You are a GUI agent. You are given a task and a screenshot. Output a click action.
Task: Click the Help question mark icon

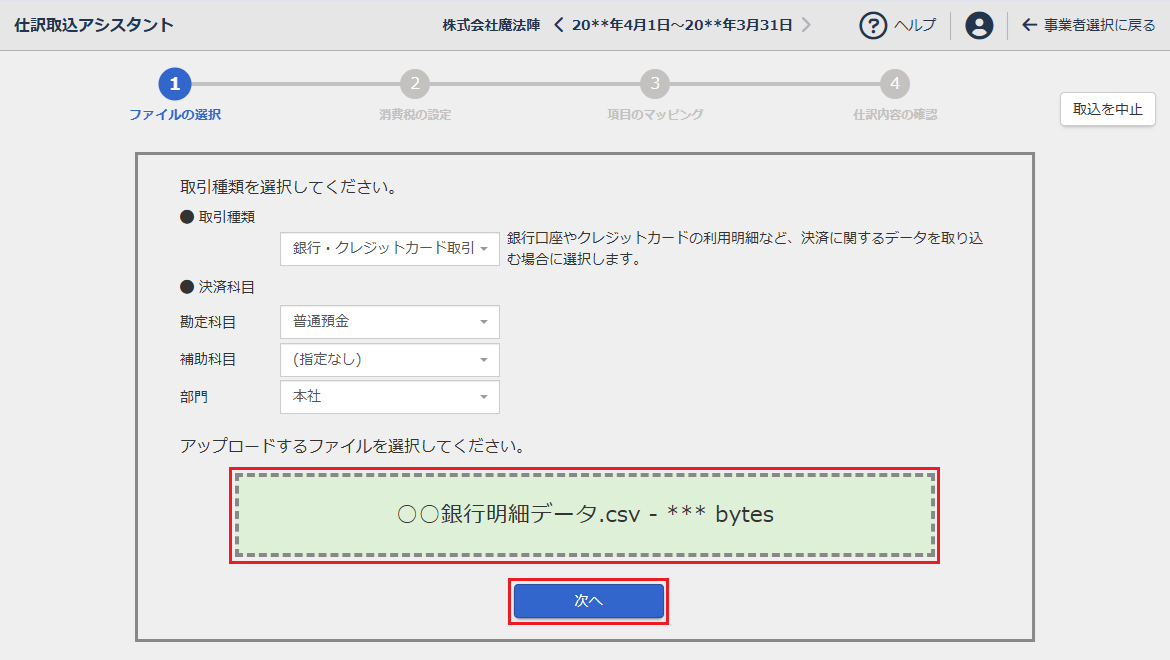click(874, 25)
